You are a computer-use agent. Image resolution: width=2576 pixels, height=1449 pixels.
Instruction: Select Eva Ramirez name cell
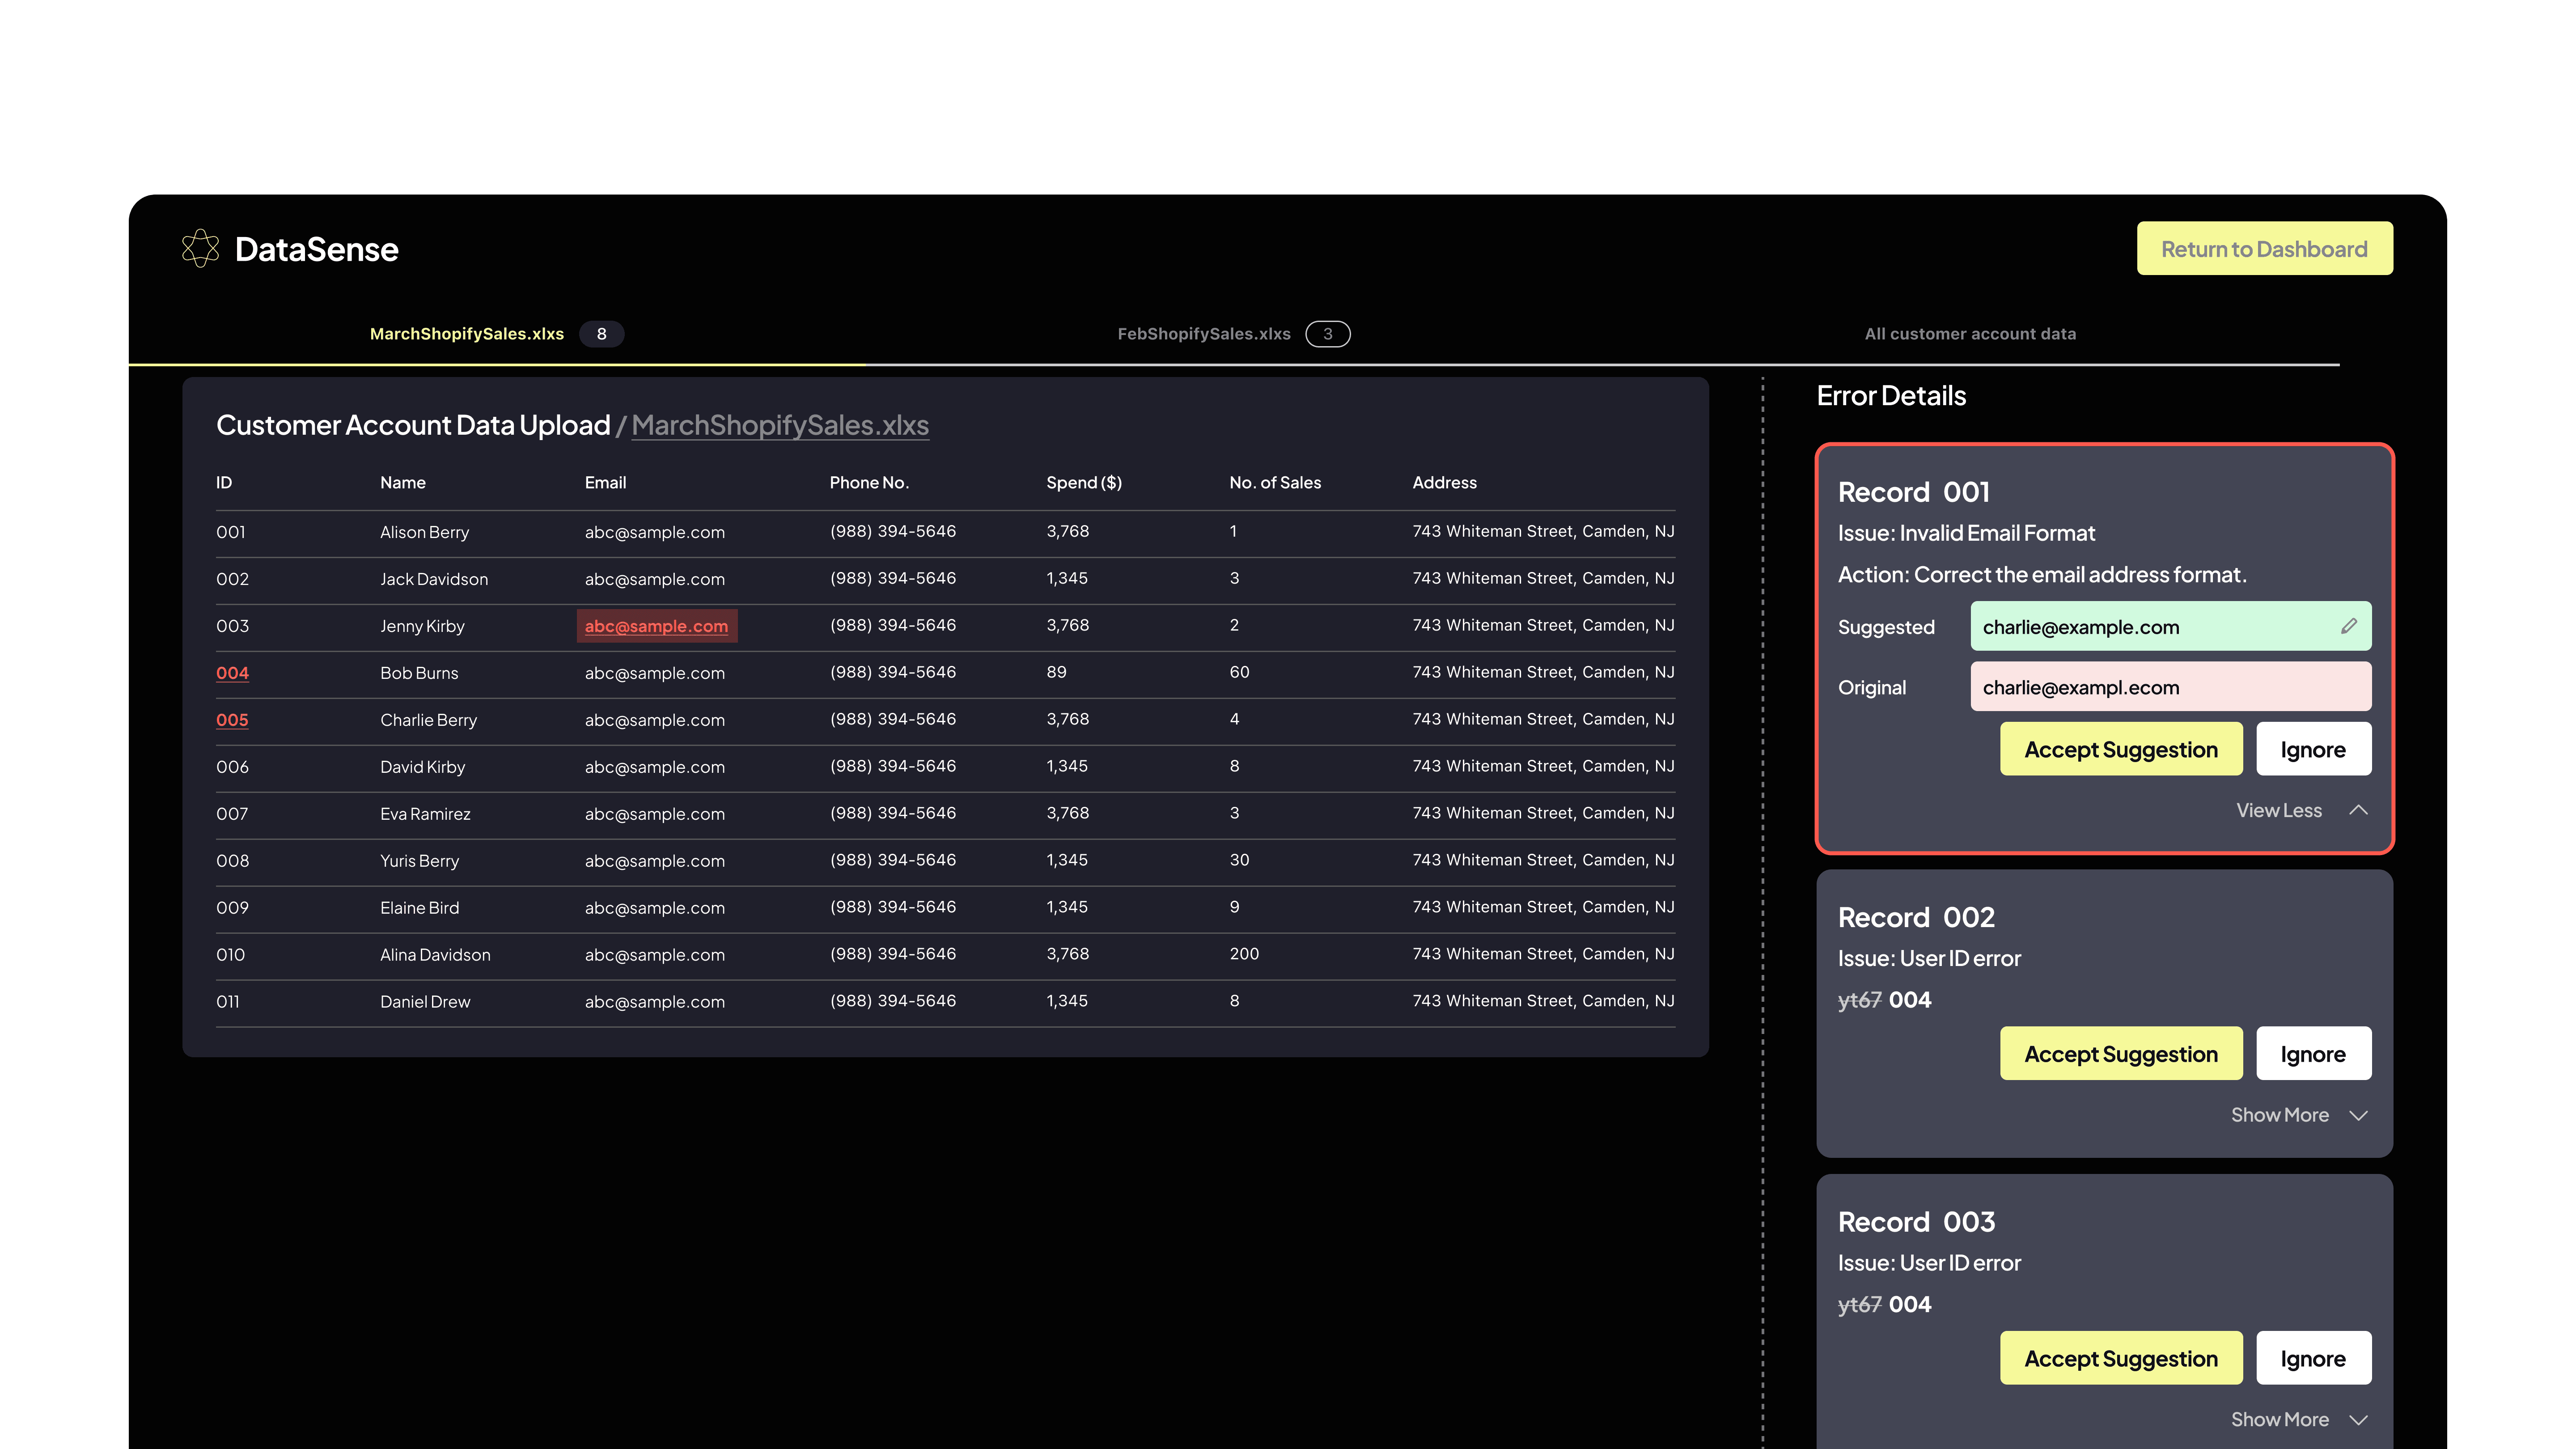[x=425, y=814]
